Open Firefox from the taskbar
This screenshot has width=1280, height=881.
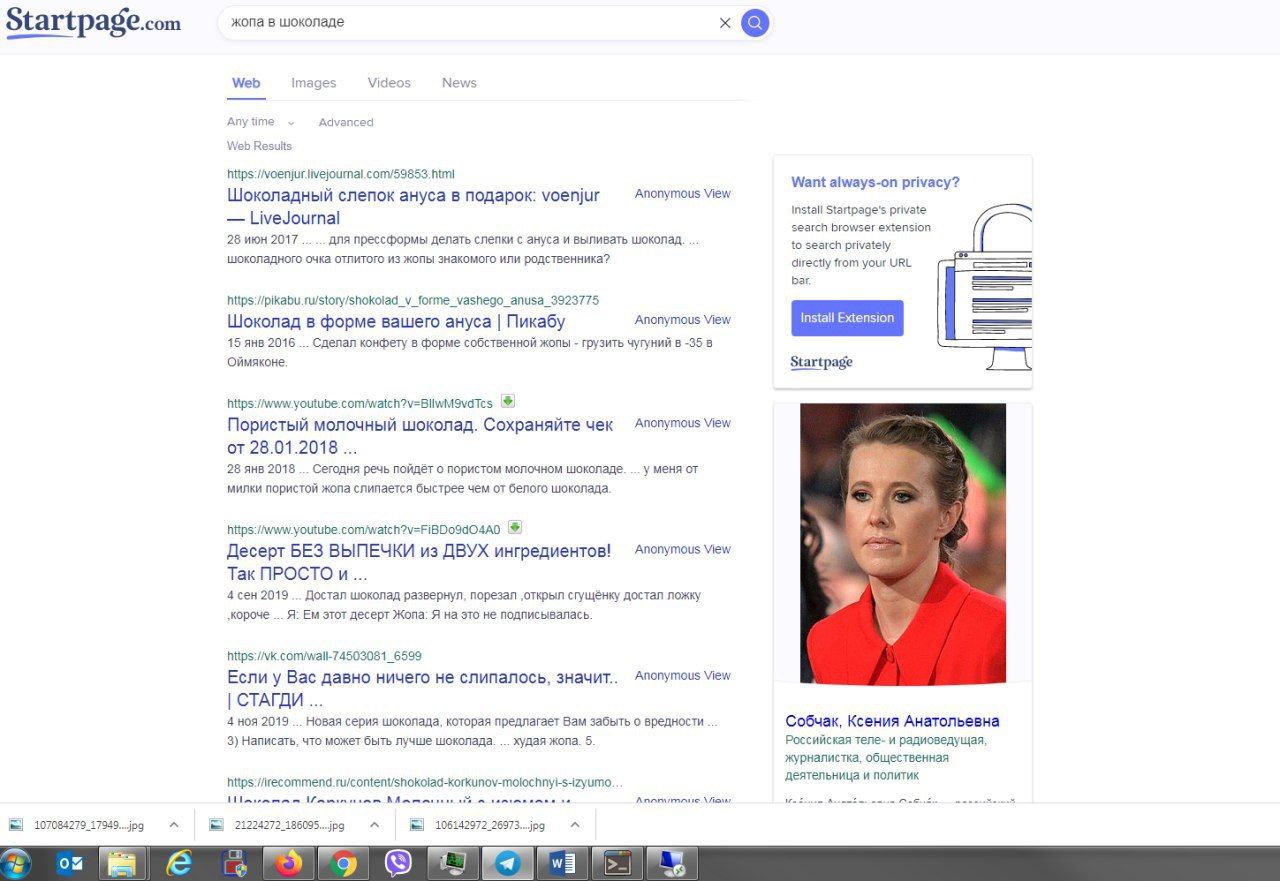[x=288, y=863]
